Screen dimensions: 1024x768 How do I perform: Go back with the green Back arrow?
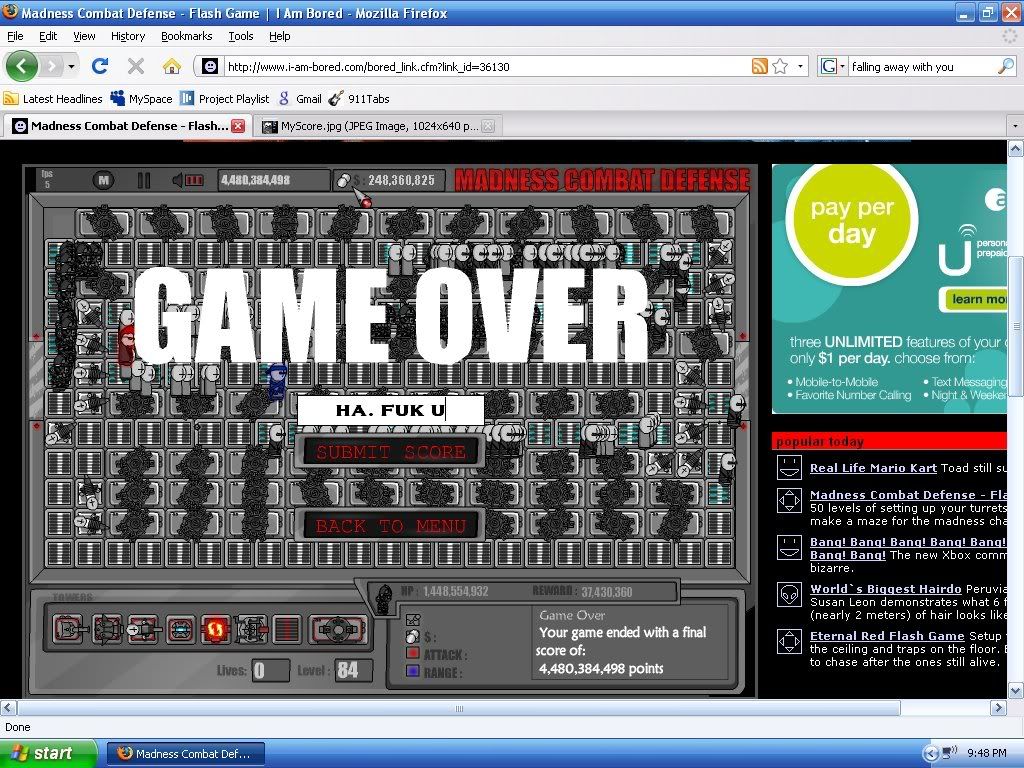[22, 66]
